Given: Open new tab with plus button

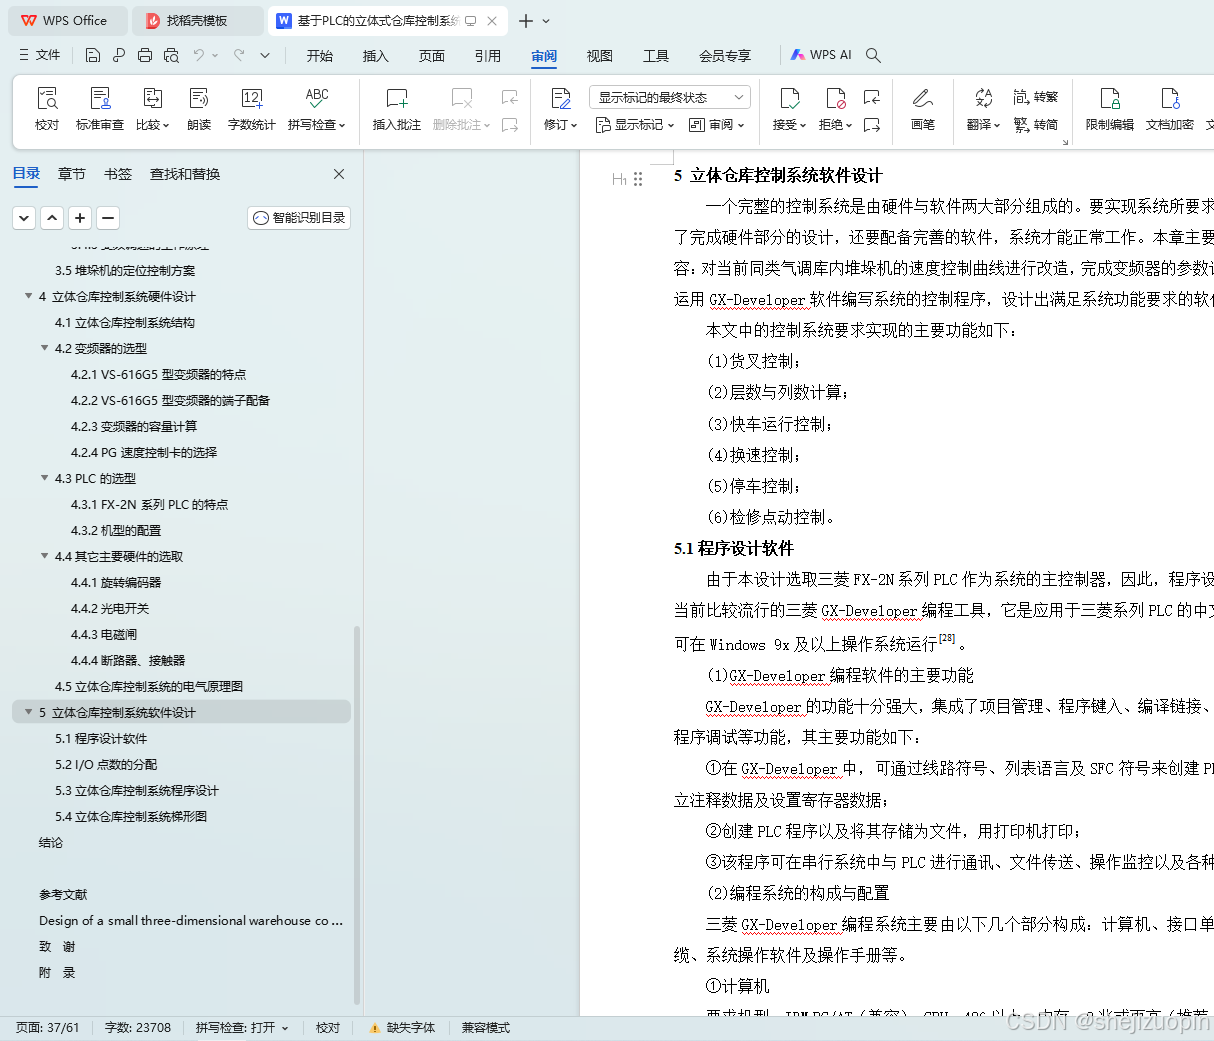Looking at the screenshot, I should click(x=526, y=20).
